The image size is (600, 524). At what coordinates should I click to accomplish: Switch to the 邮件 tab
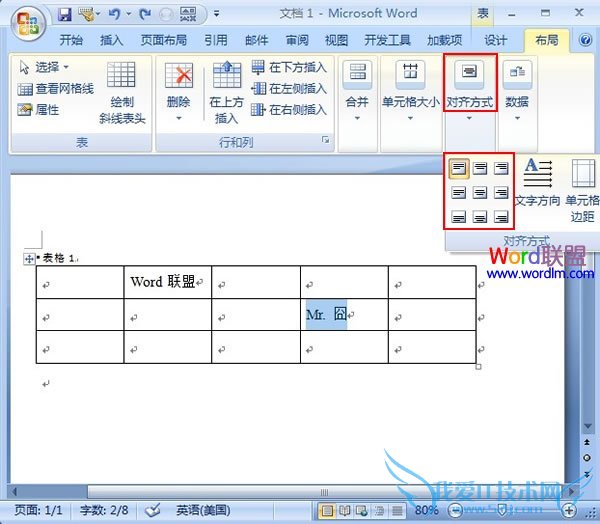[x=256, y=40]
